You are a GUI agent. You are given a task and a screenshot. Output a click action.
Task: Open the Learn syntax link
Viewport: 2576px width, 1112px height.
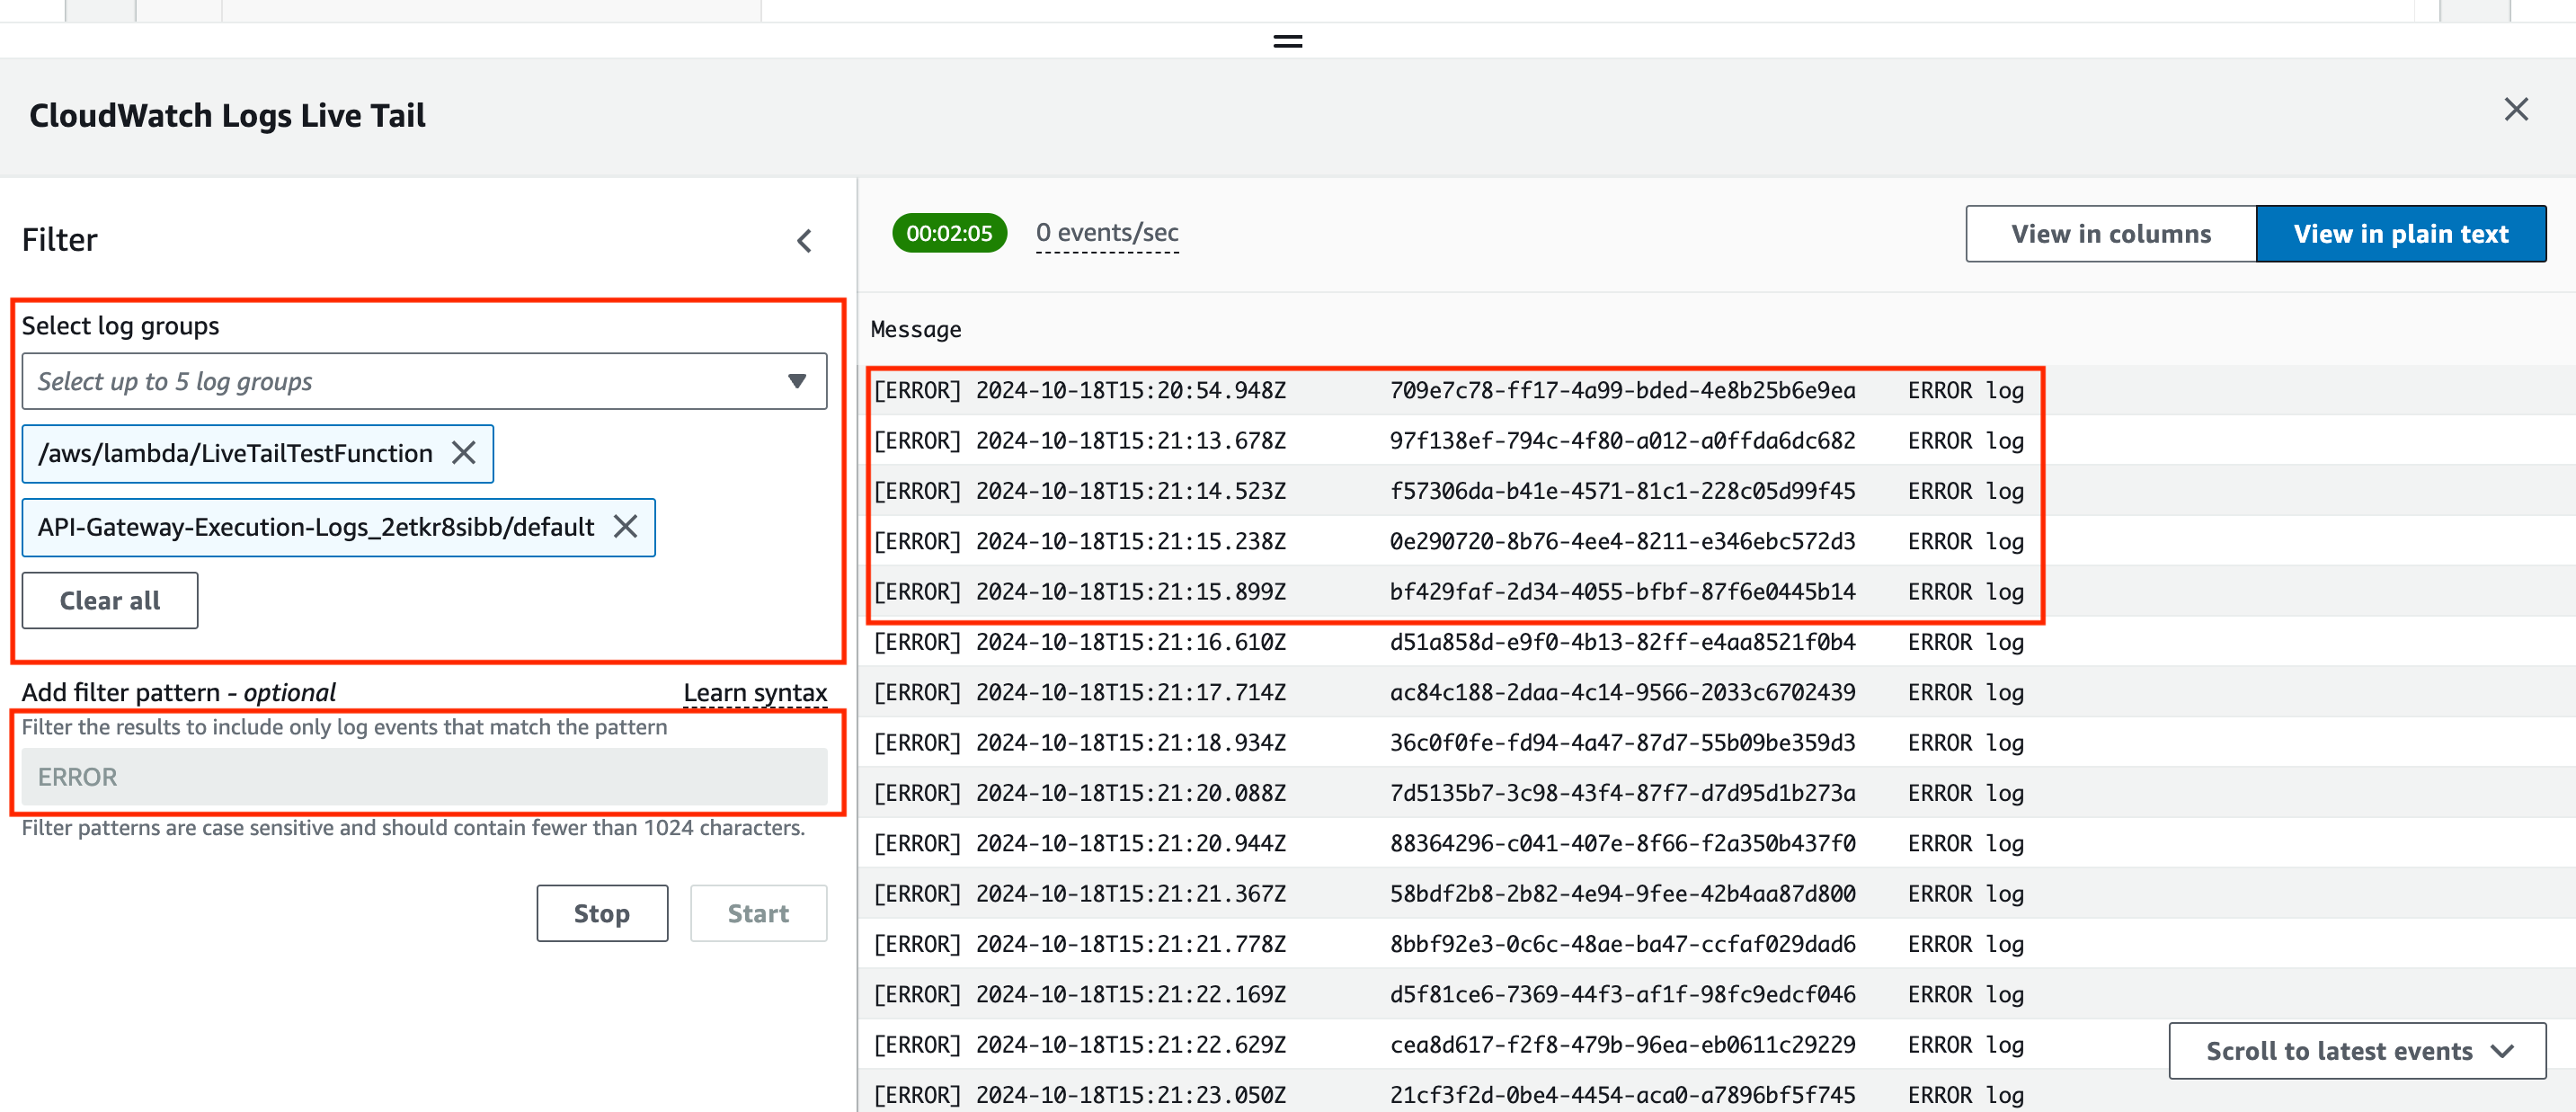click(x=755, y=691)
